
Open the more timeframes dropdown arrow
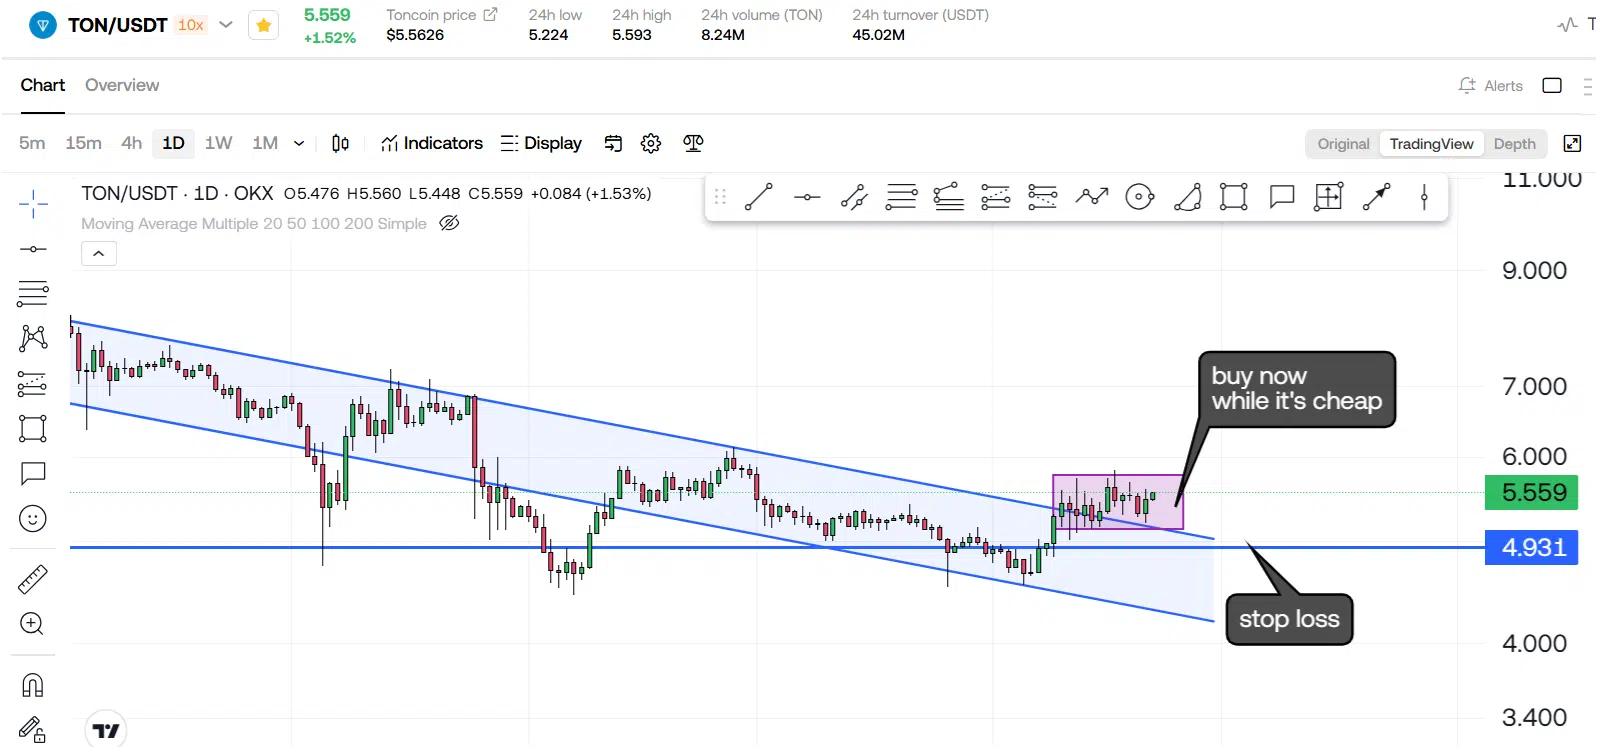coord(298,143)
